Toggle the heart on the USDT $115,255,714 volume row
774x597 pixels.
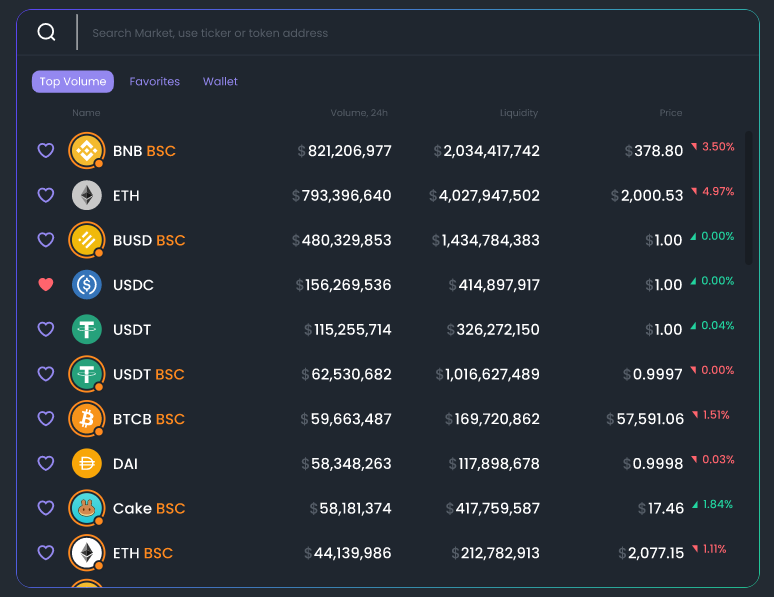46,329
